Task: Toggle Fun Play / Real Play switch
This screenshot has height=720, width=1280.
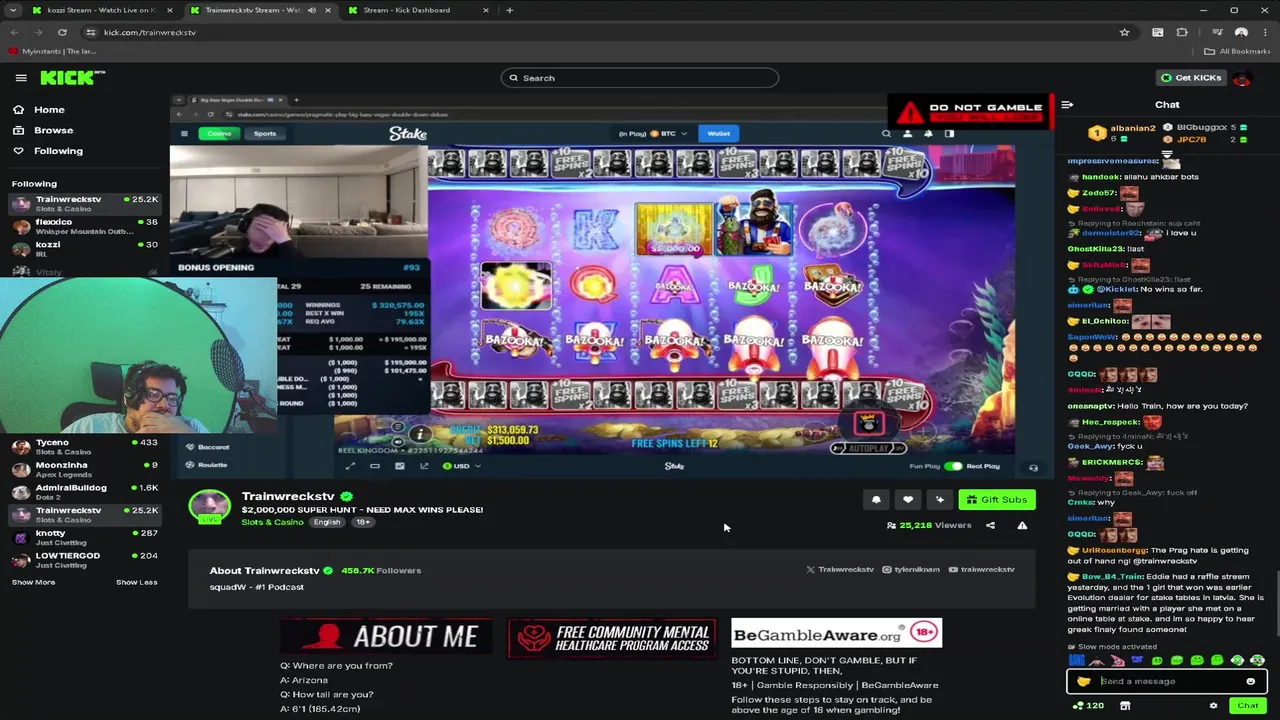Action: pos(953,466)
